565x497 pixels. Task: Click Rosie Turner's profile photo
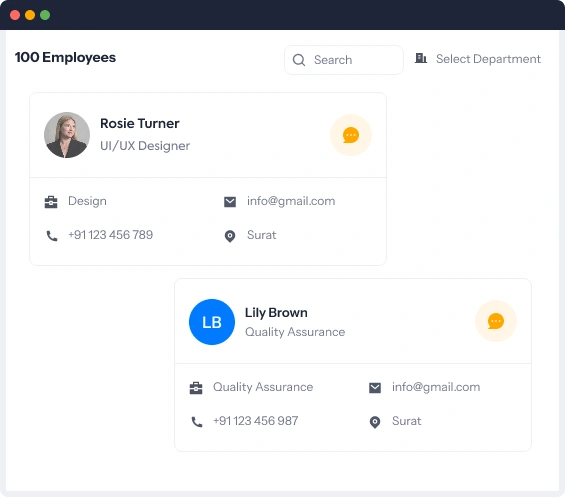pos(67,135)
